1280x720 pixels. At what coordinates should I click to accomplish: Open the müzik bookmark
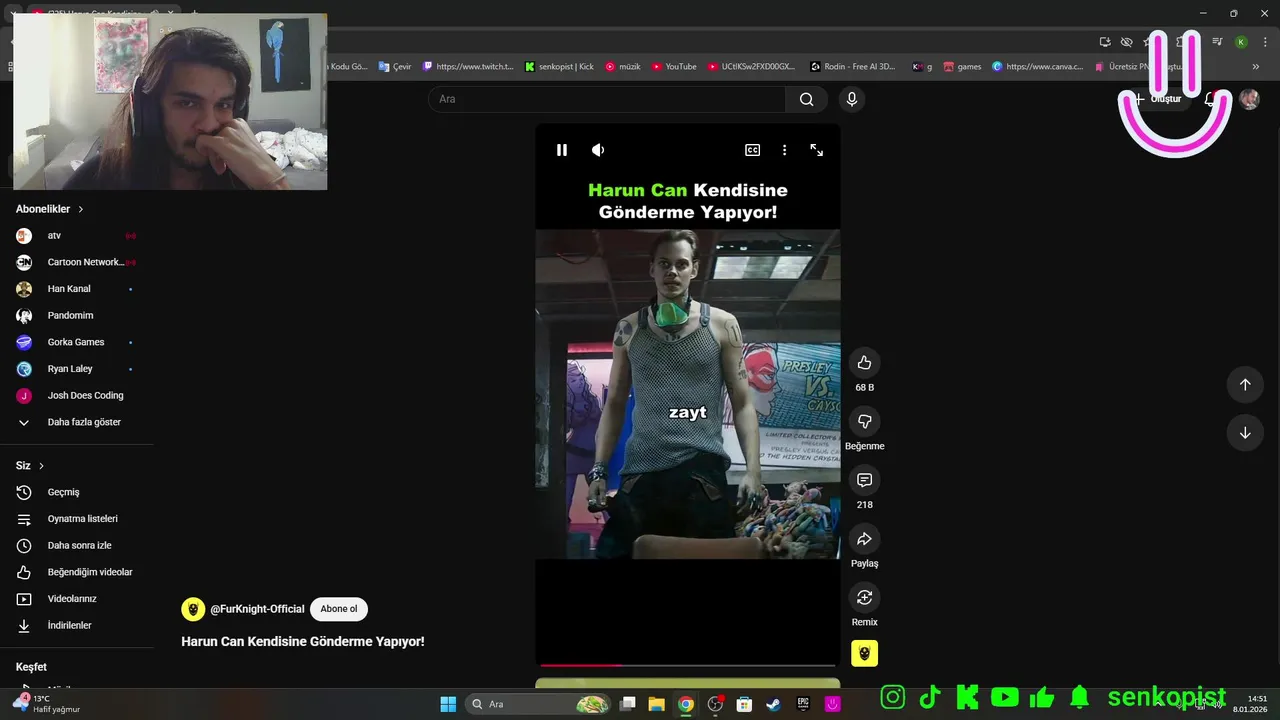[623, 67]
